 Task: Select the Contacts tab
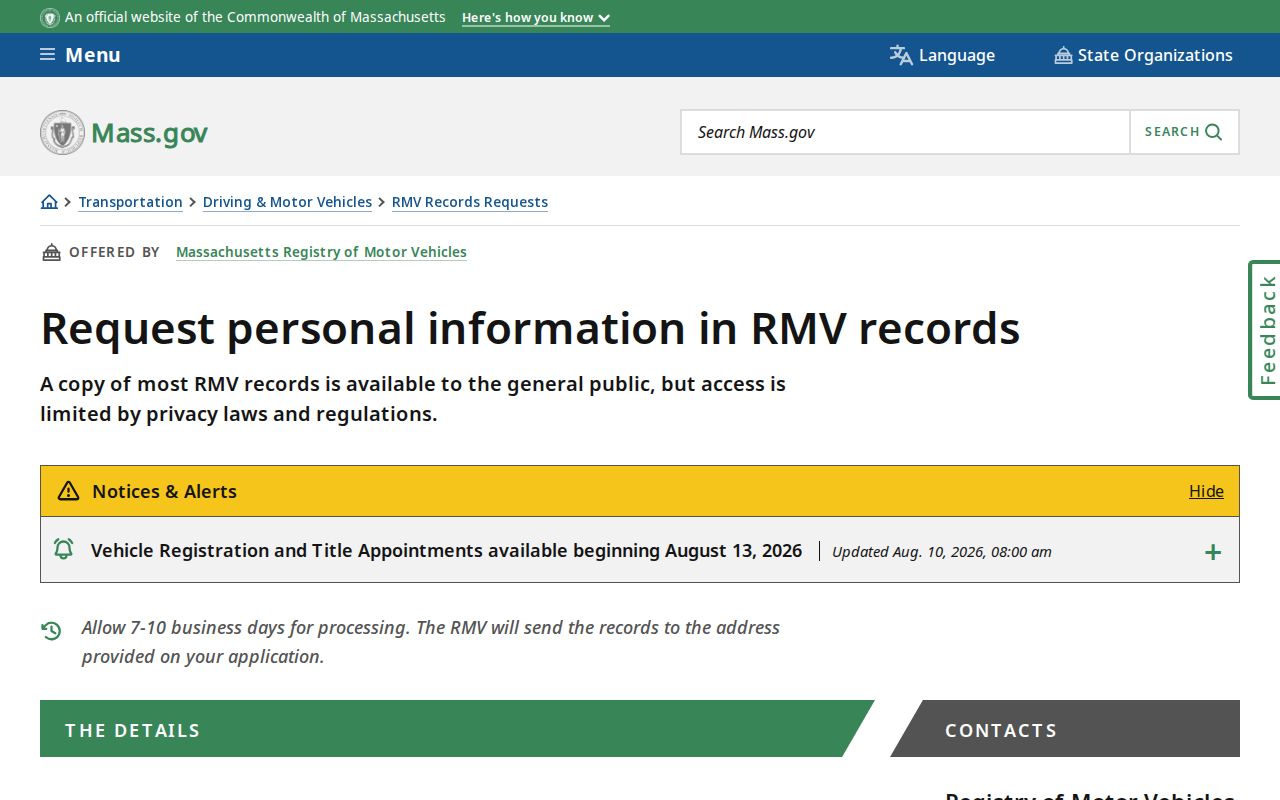[1065, 729]
